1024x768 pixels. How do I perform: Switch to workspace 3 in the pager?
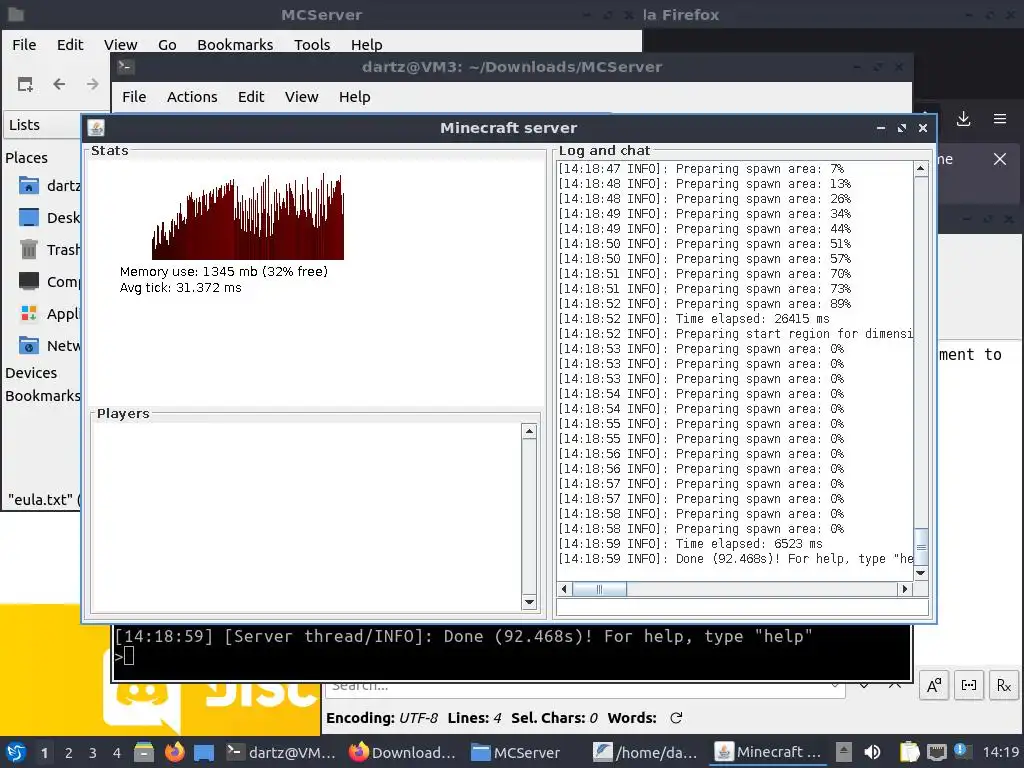pyautogui.click(x=93, y=753)
